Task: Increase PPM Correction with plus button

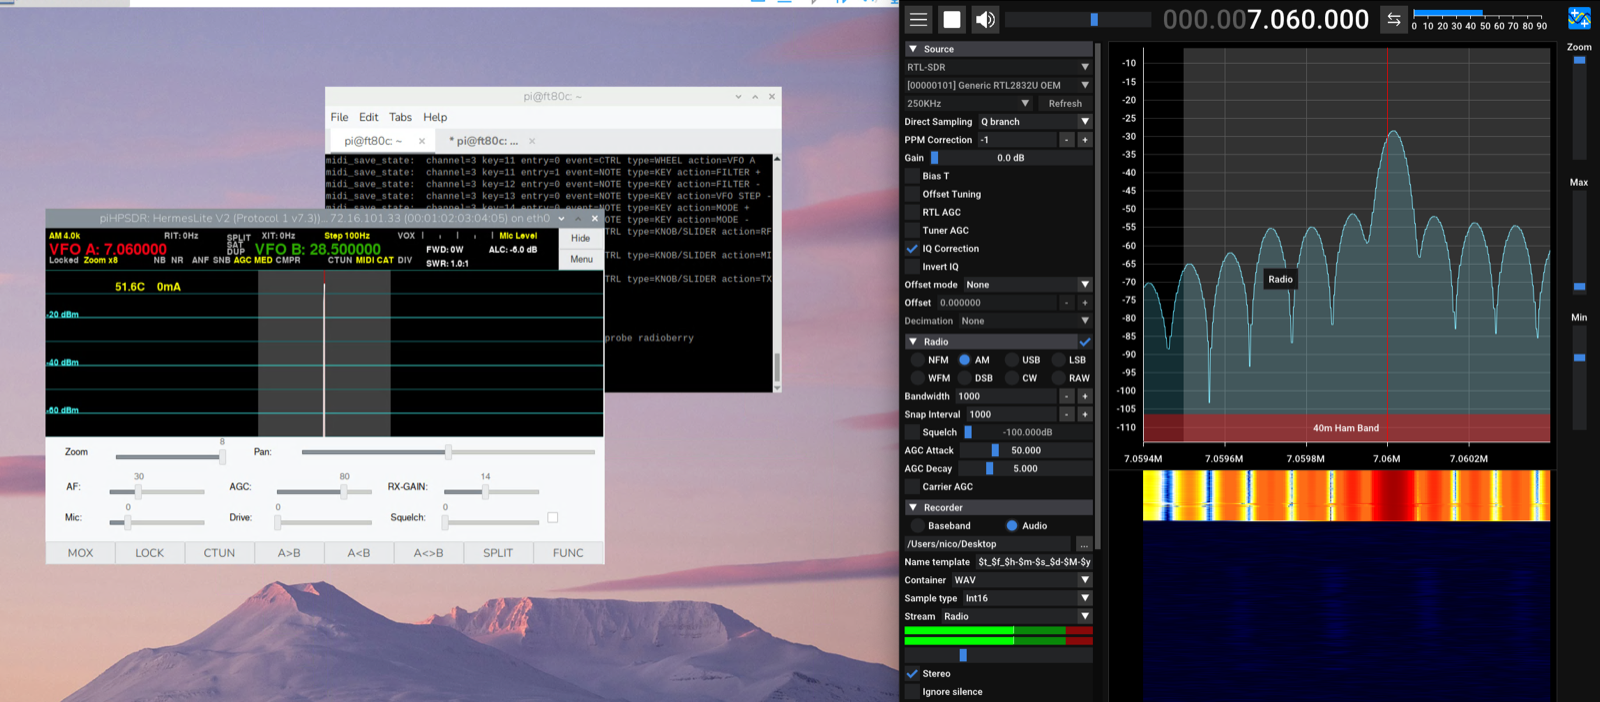Action: (x=1084, y=140)
